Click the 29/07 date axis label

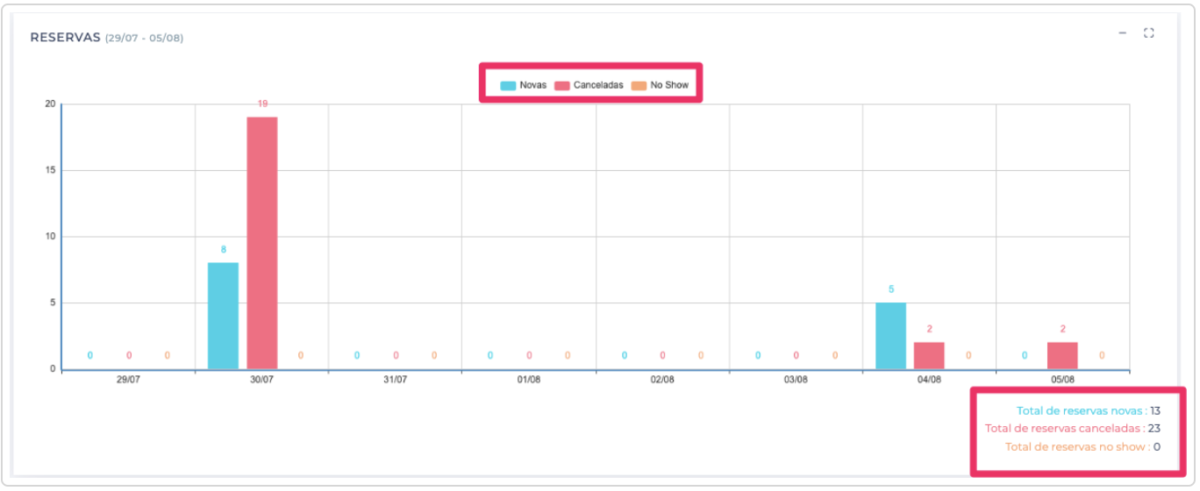point(128,380)
